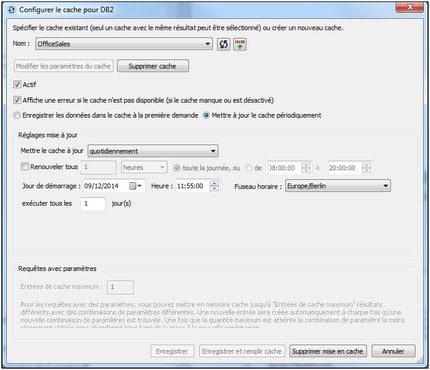This screenshot has width=430, height=370.
Task: Click the Annuler button
Action: (x=393, y=351)
